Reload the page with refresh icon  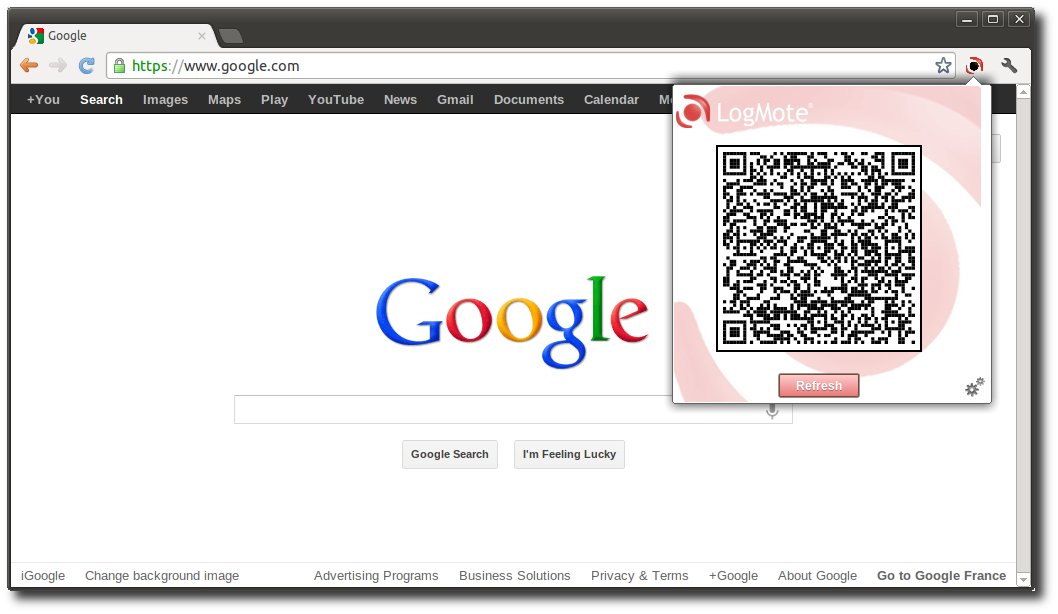click(x=86, y=65)
